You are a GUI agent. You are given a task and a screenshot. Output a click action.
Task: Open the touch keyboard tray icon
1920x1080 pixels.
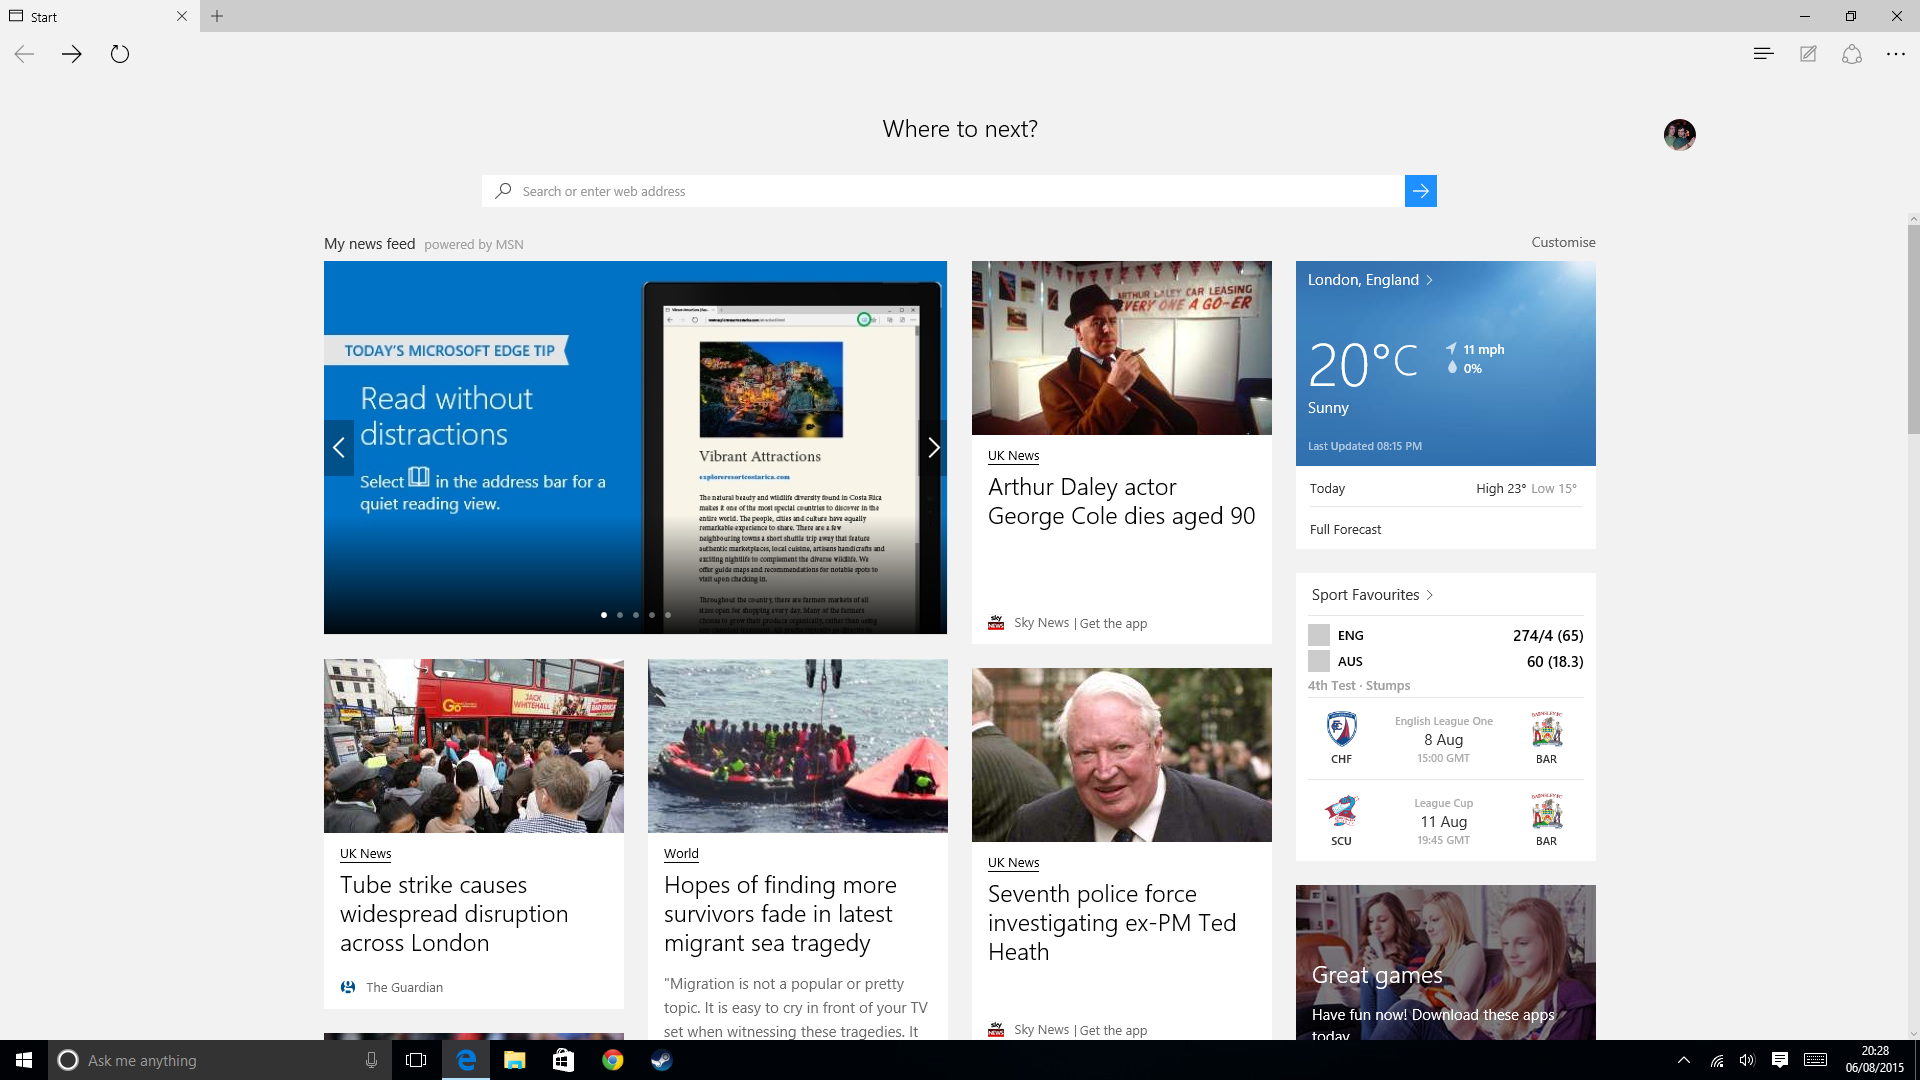coord(1816,1060)
